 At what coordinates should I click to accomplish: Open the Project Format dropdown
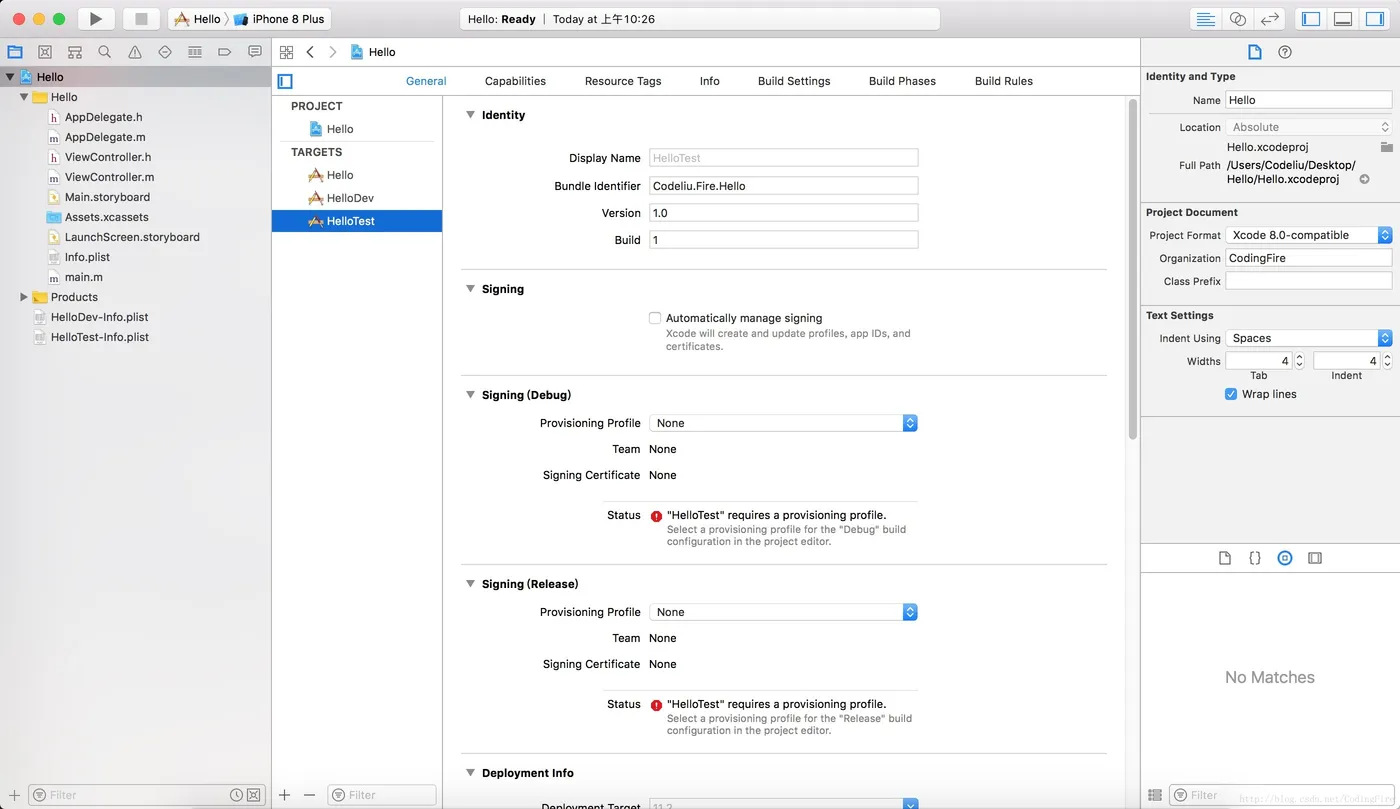point(1309,235)
